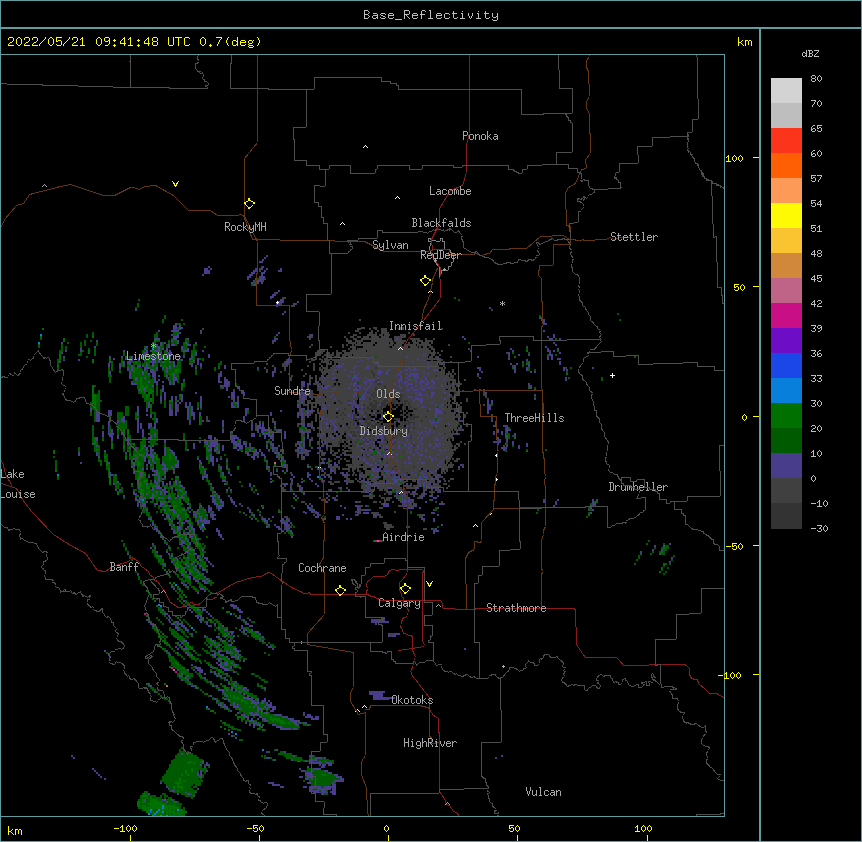This screenshot has width=862, height=842.
Task: Click the 100 tick on the right vertical axis
Action: point(734,158)
